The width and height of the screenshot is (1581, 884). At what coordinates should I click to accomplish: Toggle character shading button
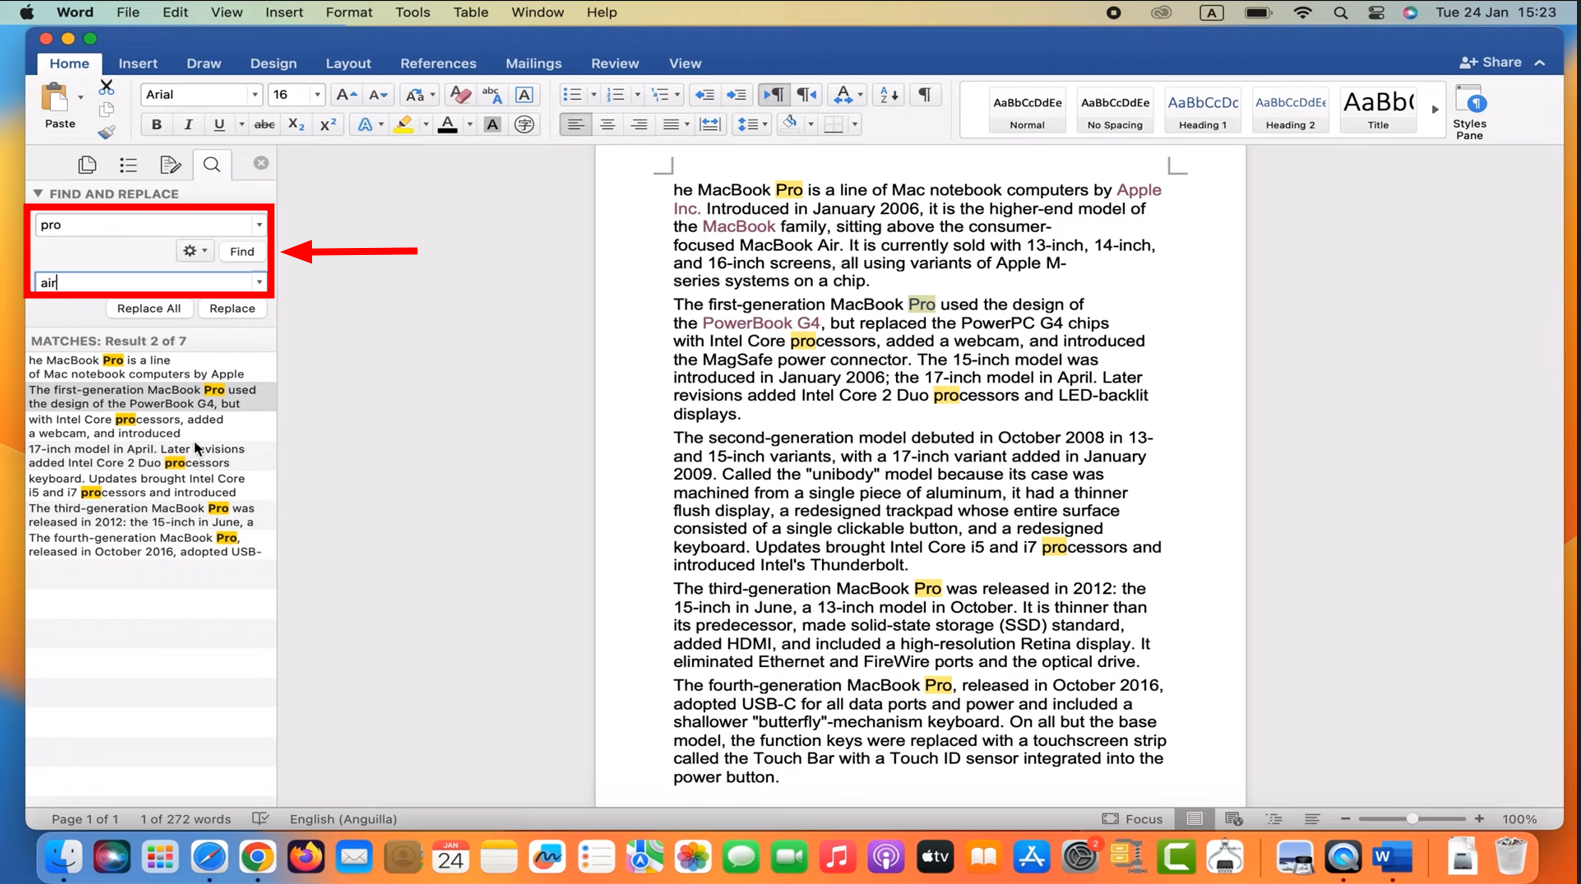[492, 124]
